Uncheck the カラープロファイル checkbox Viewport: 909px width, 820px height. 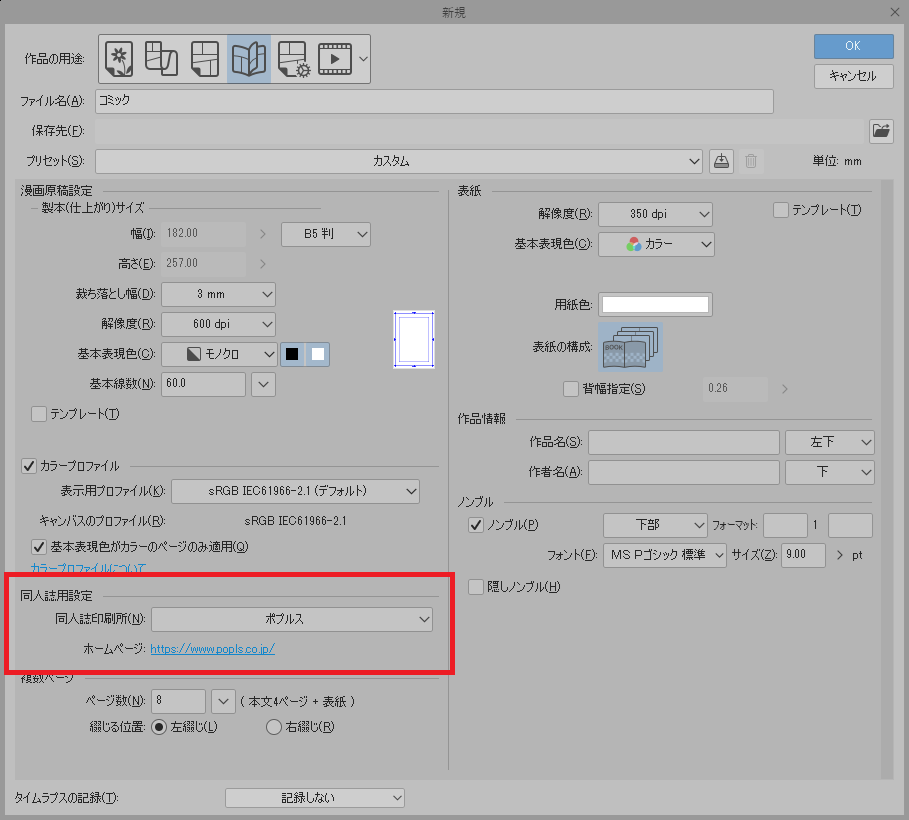[29, 466]
